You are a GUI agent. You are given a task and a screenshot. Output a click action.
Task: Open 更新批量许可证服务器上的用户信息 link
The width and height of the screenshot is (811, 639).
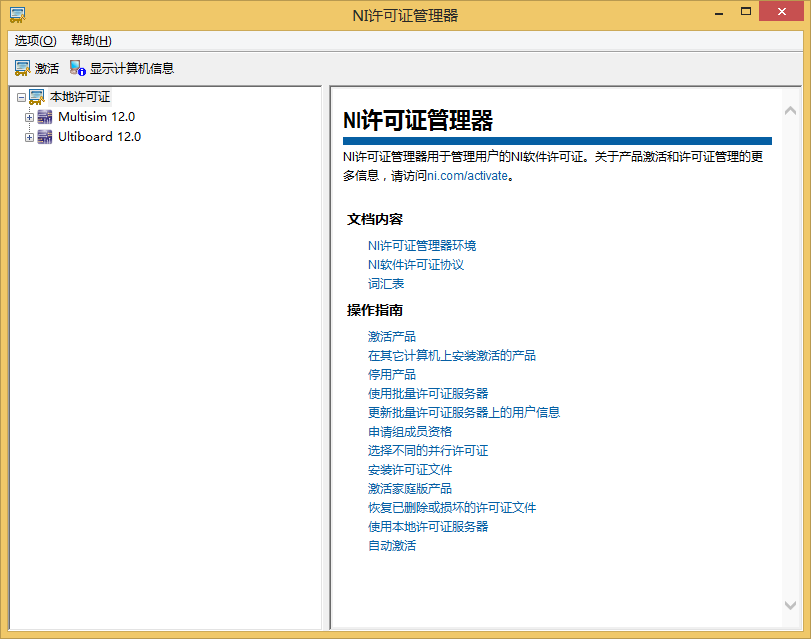pyautogui.click(x=463, y=413)
